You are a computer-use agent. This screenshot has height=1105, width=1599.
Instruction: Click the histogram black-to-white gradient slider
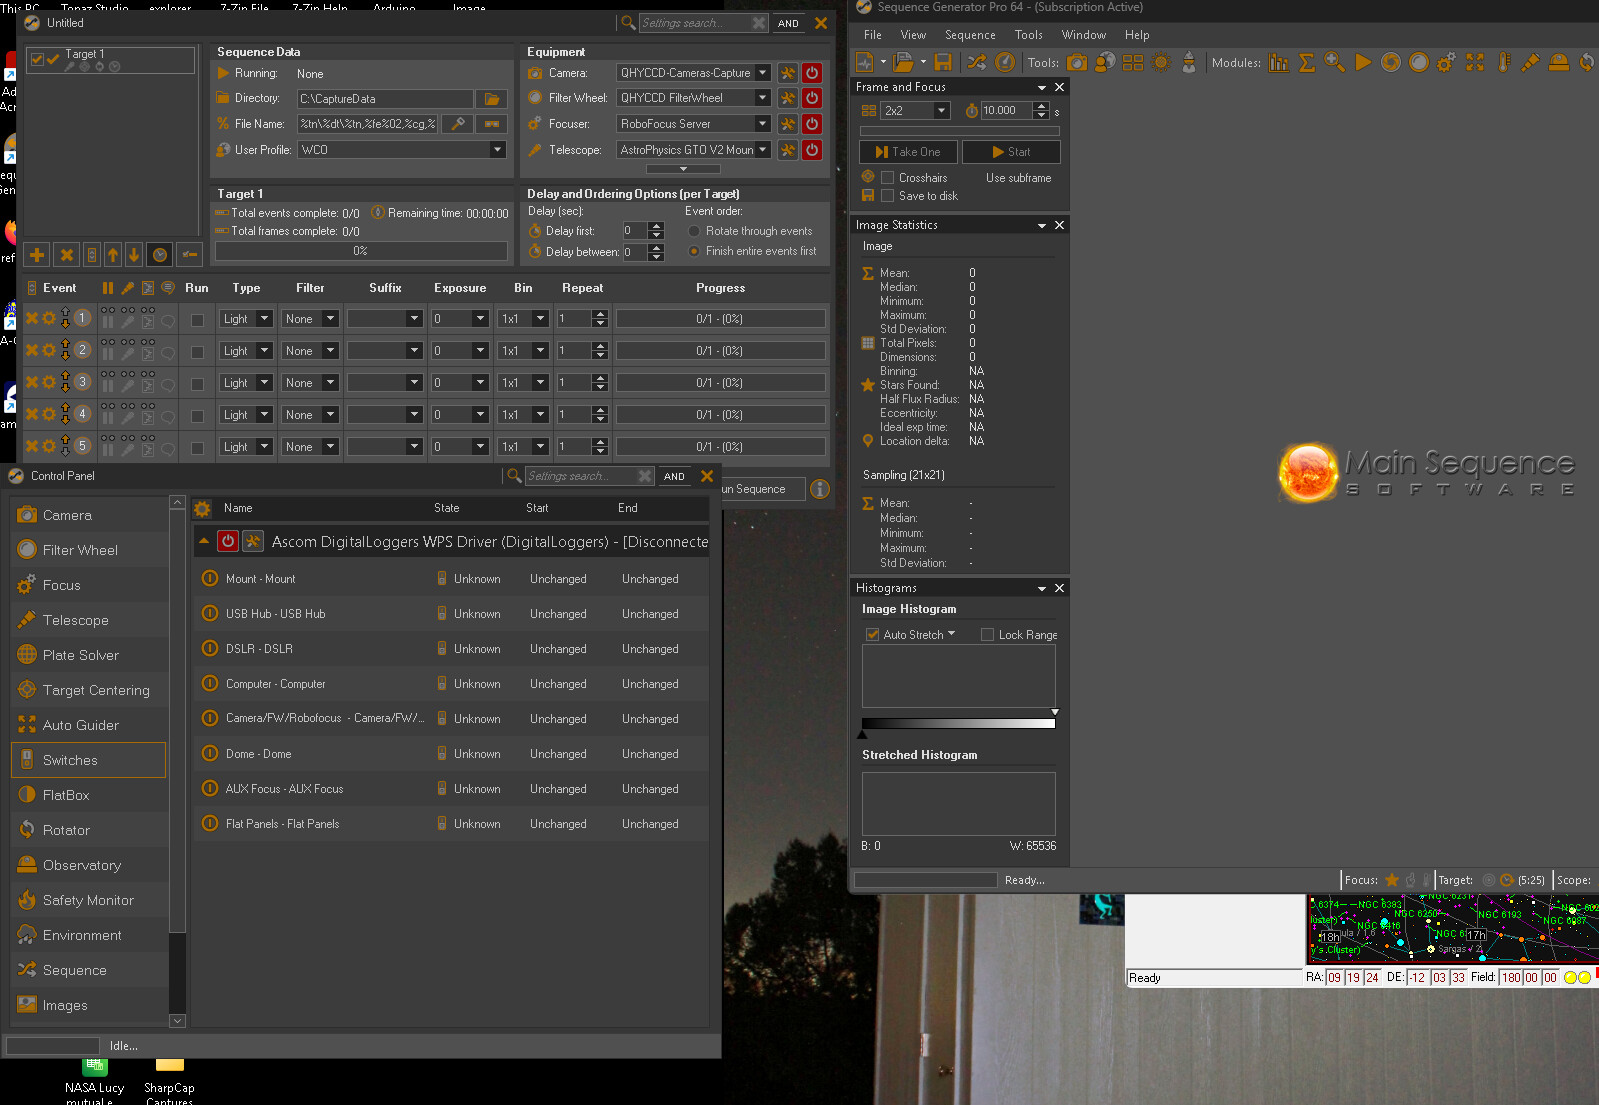click(x=958, y=723)
